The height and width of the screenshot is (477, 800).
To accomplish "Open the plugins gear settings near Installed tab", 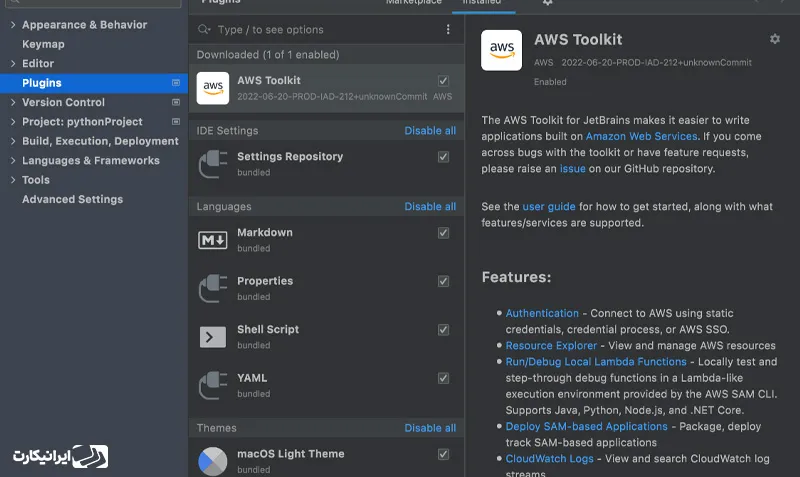I will coord(547,2).
